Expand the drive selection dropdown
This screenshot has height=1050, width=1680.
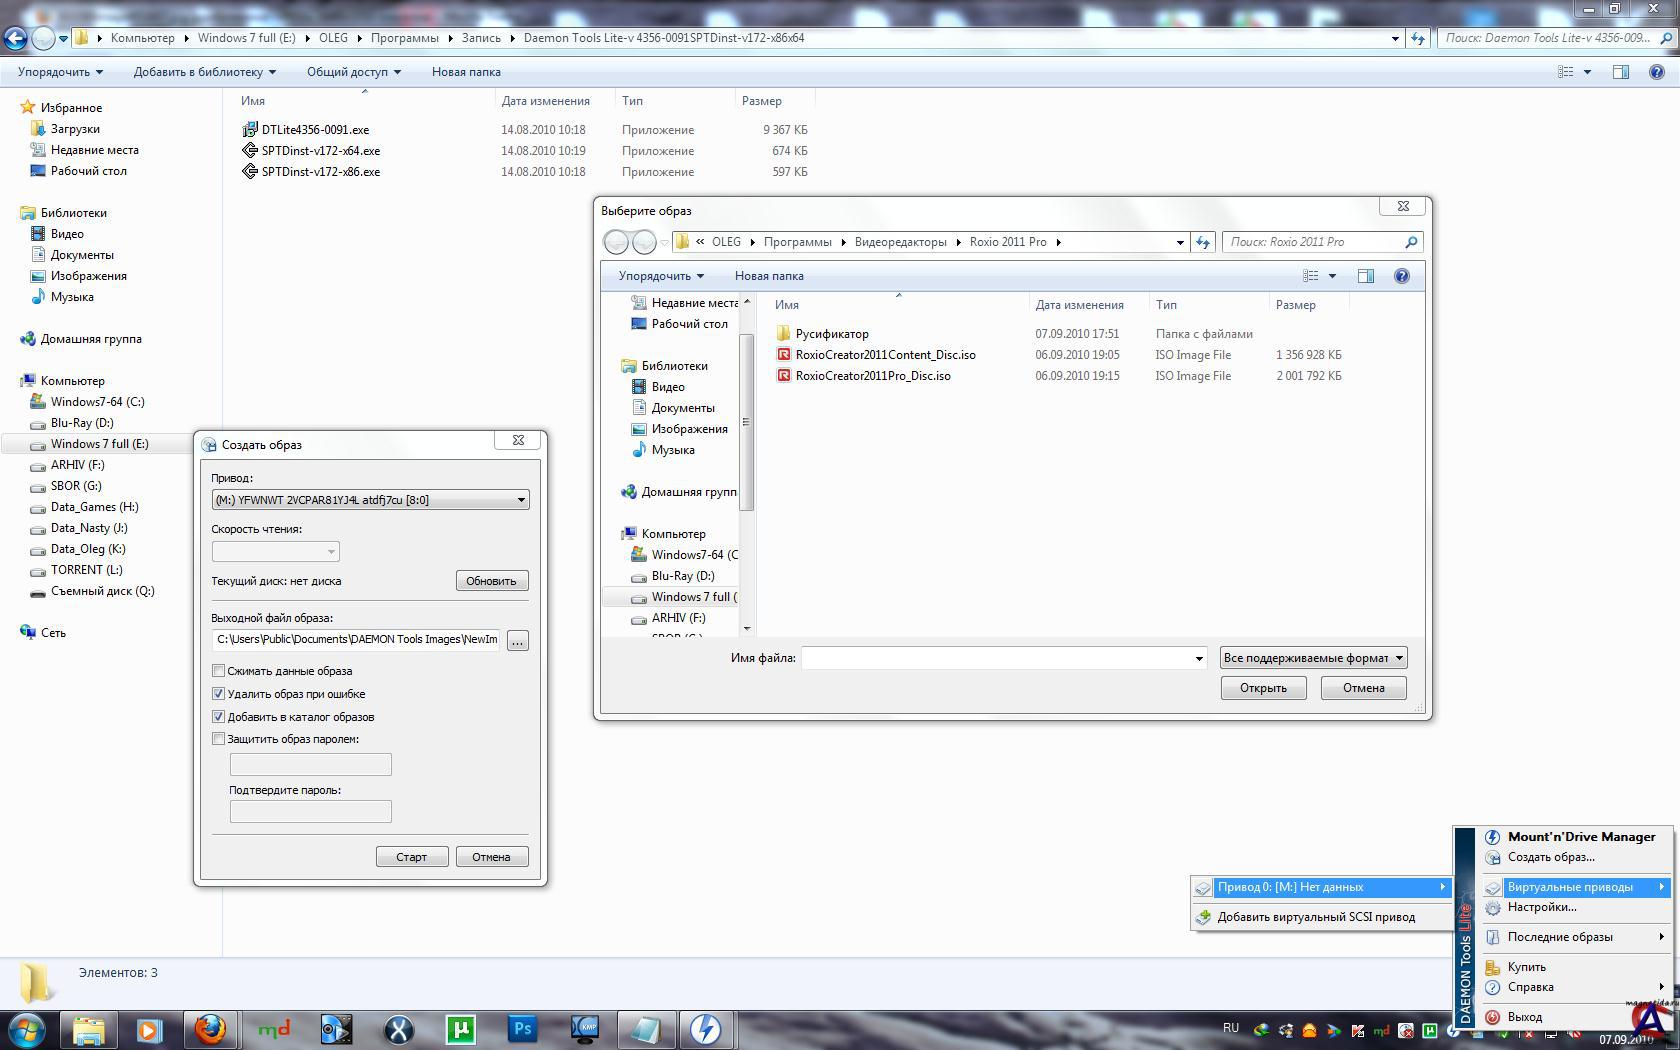click(520, 500)
